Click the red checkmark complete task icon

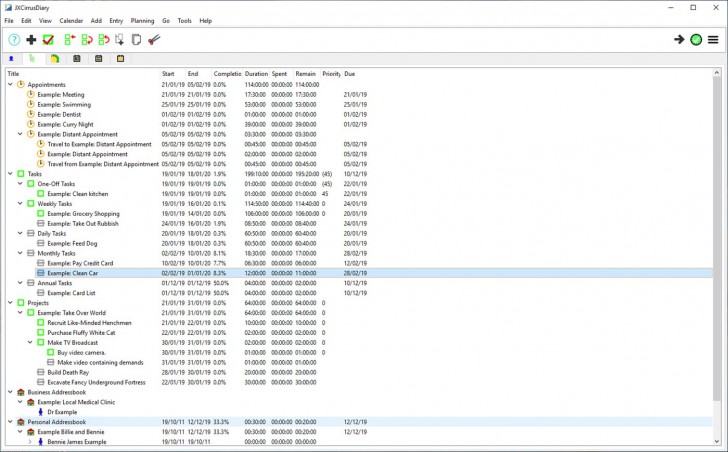48,40
